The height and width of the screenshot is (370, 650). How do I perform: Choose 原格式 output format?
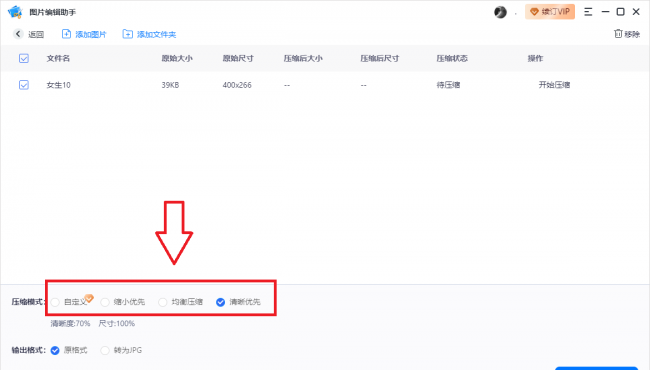click(55, 351)
